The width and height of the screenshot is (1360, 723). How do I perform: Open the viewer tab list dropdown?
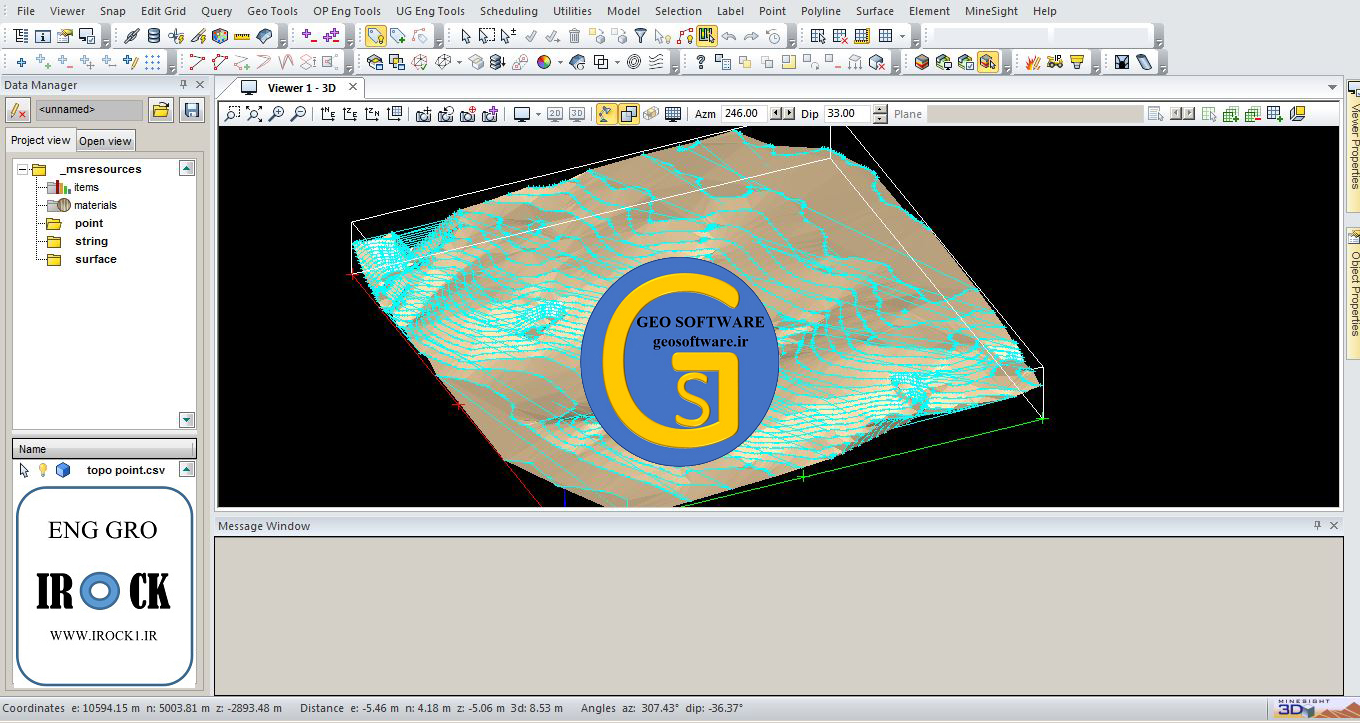(x=1333, y=88)
